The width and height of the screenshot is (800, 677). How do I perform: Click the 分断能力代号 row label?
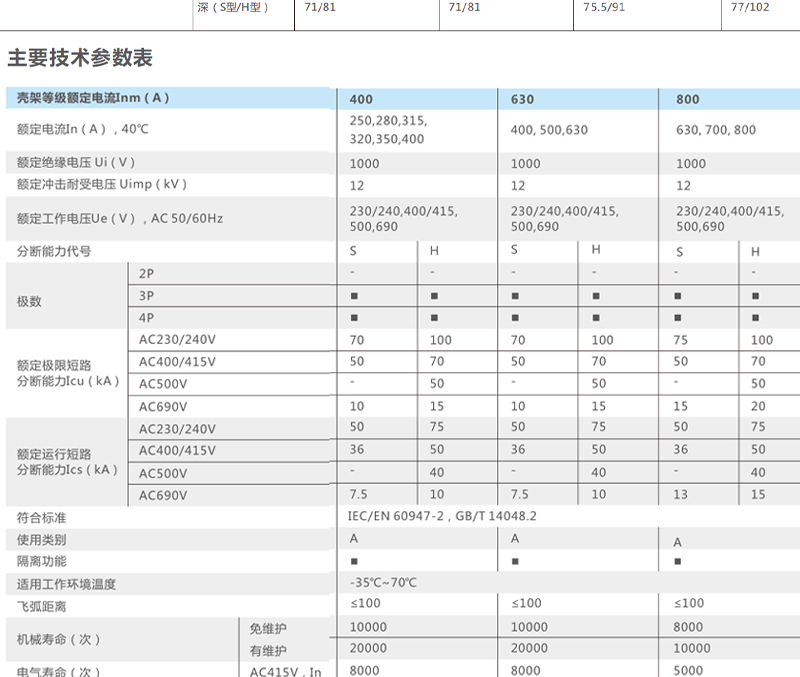[54, 252]
